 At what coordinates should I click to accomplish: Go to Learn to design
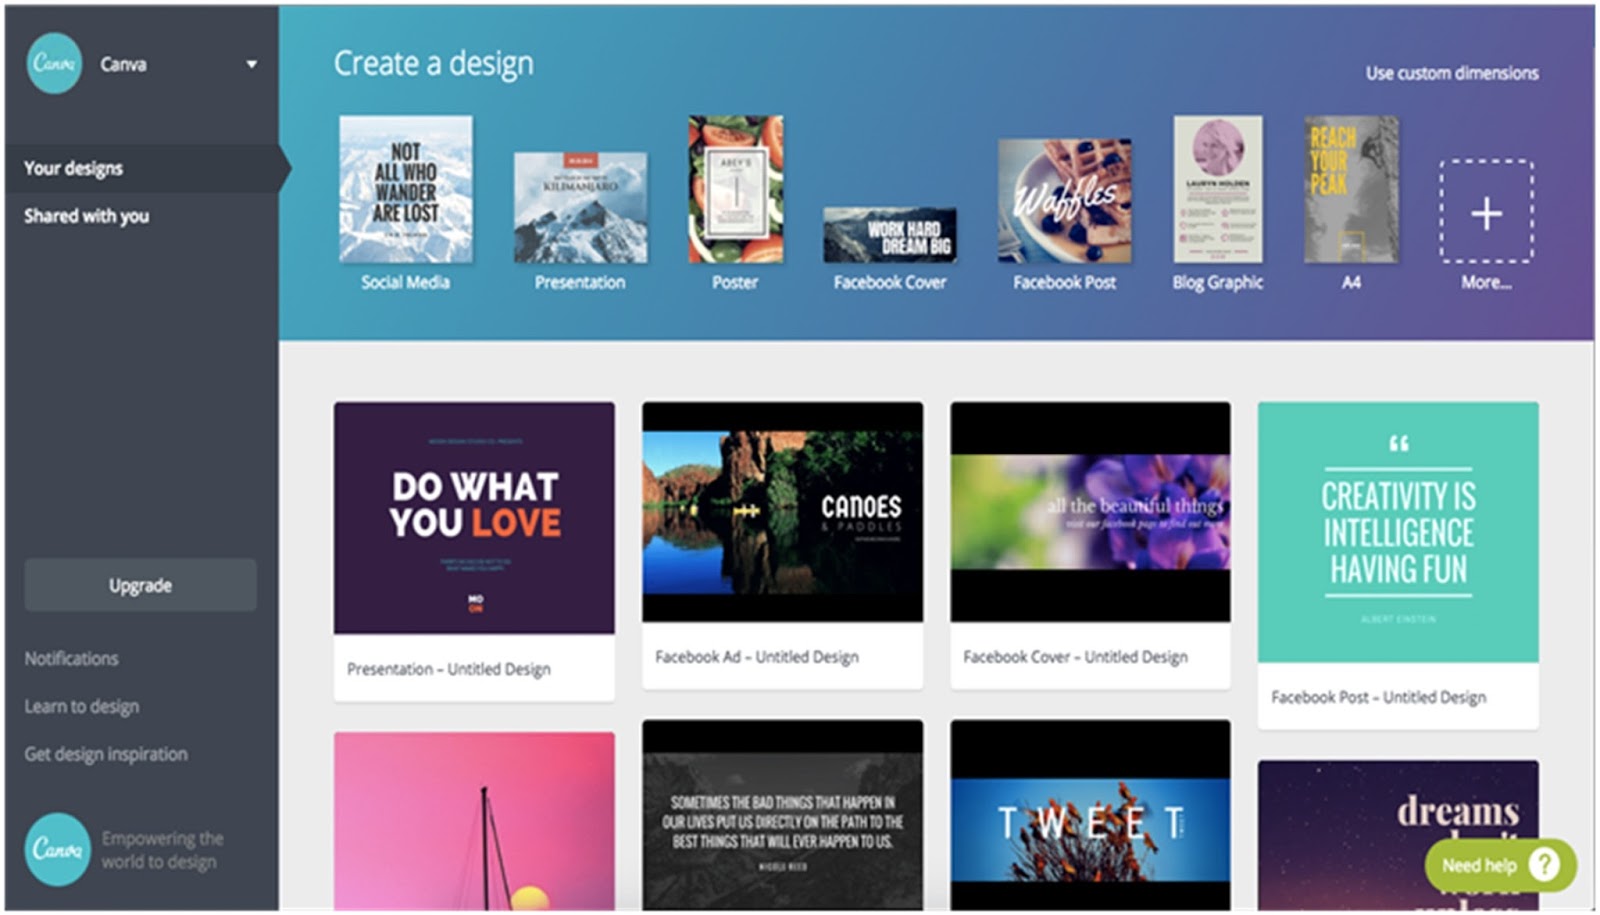click(80, 706)
